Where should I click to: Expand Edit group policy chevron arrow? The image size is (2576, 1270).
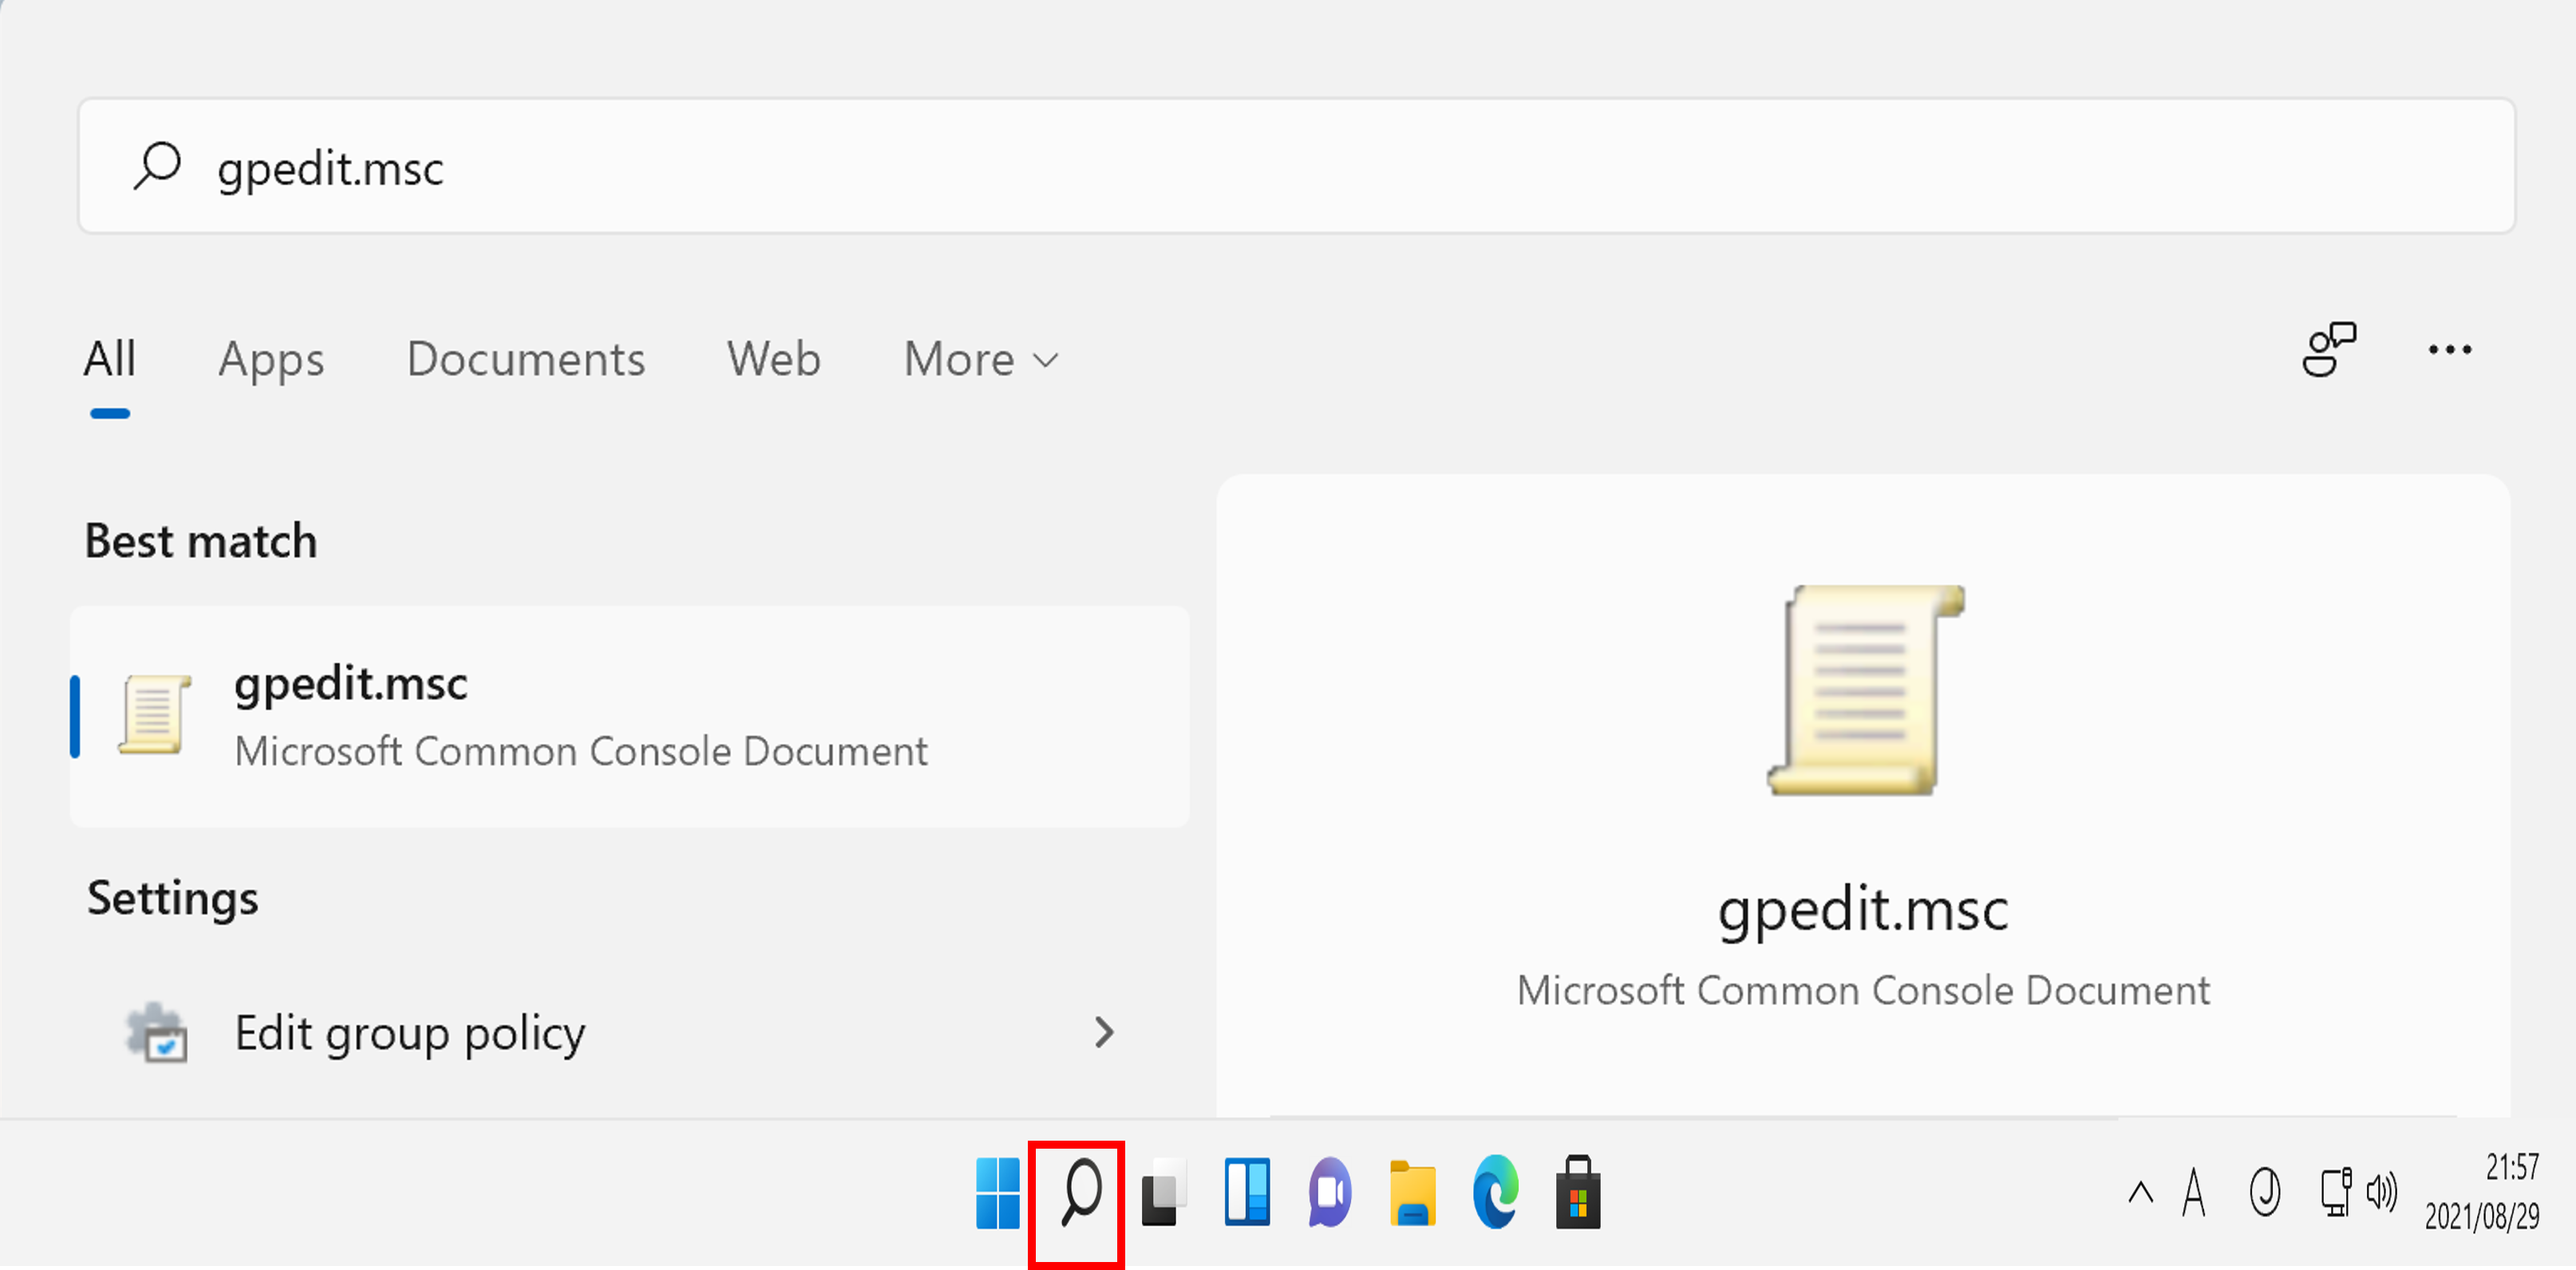pos(1103,1032)
